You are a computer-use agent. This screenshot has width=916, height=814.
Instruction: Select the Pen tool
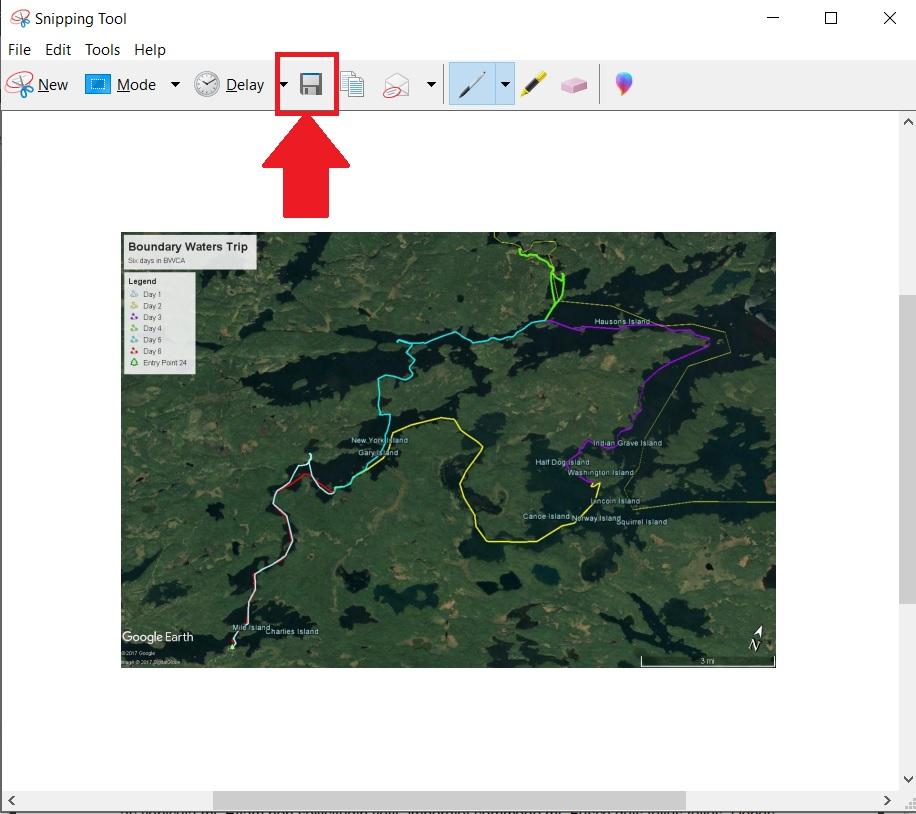pyautogui.click(x=472, y=84)
